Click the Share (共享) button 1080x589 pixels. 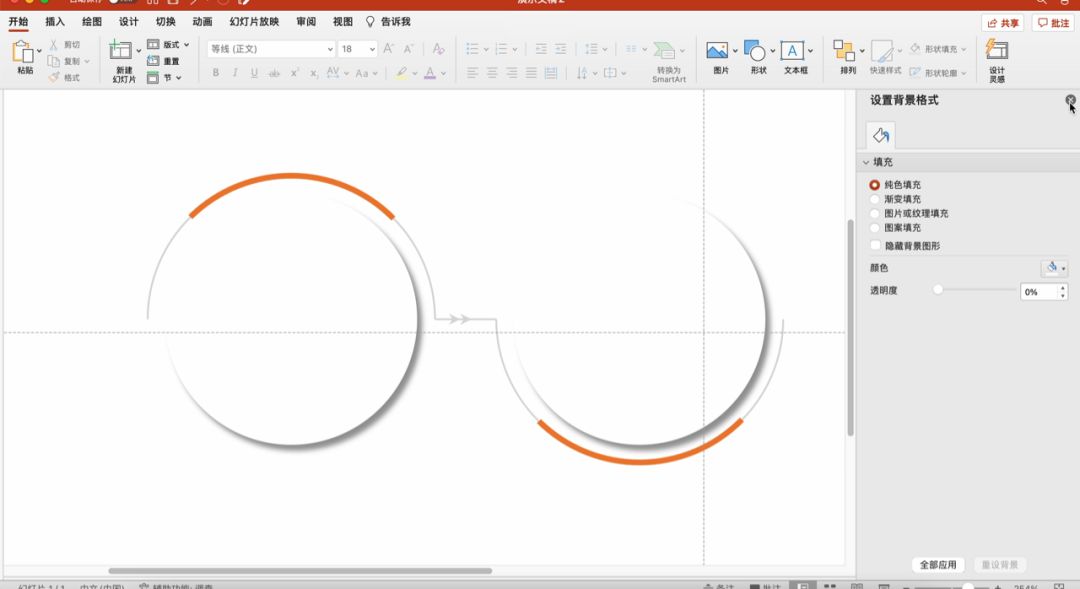(1003, 23)
